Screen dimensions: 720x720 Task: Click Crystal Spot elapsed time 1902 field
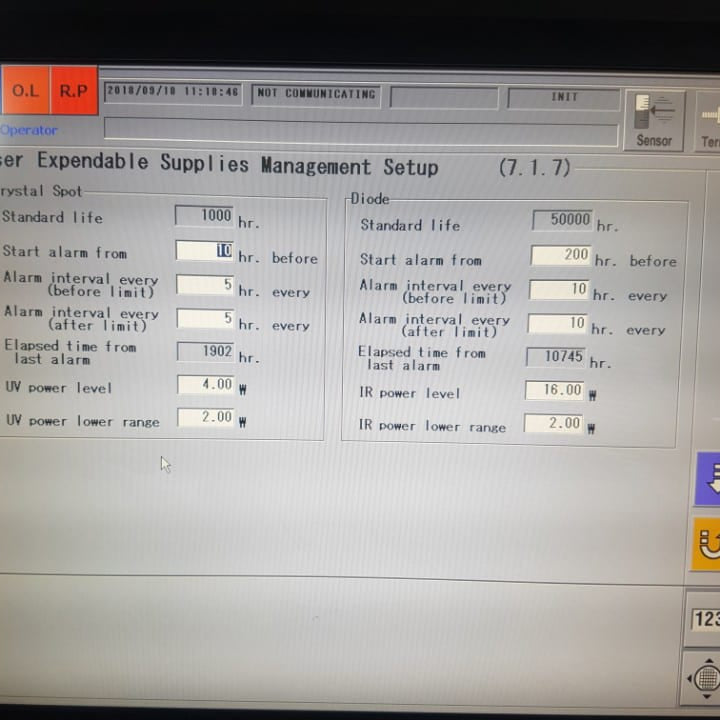pos(206,351)
